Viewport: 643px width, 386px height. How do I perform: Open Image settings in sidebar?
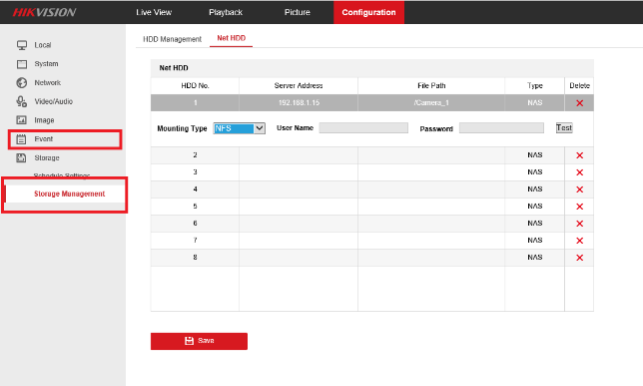(44, 120)
